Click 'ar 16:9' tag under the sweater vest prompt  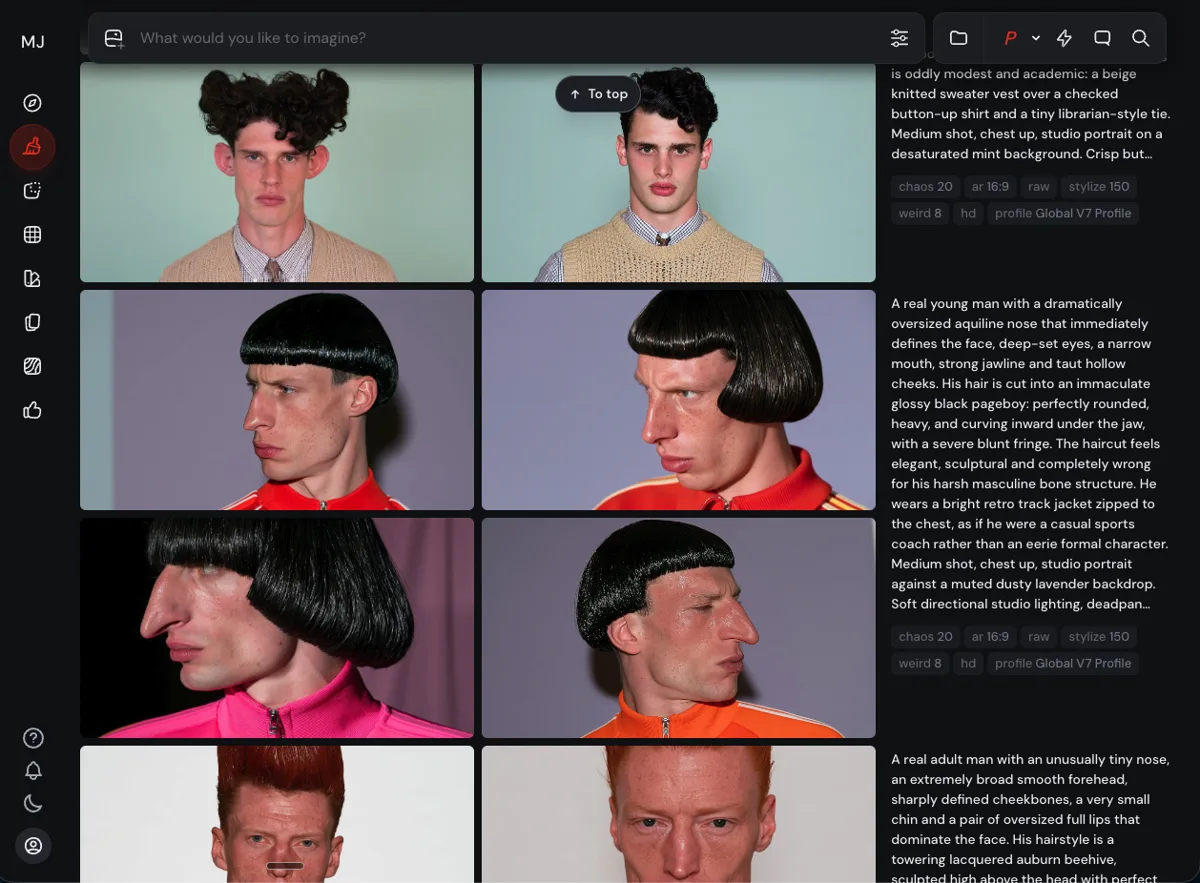[990, 186]
